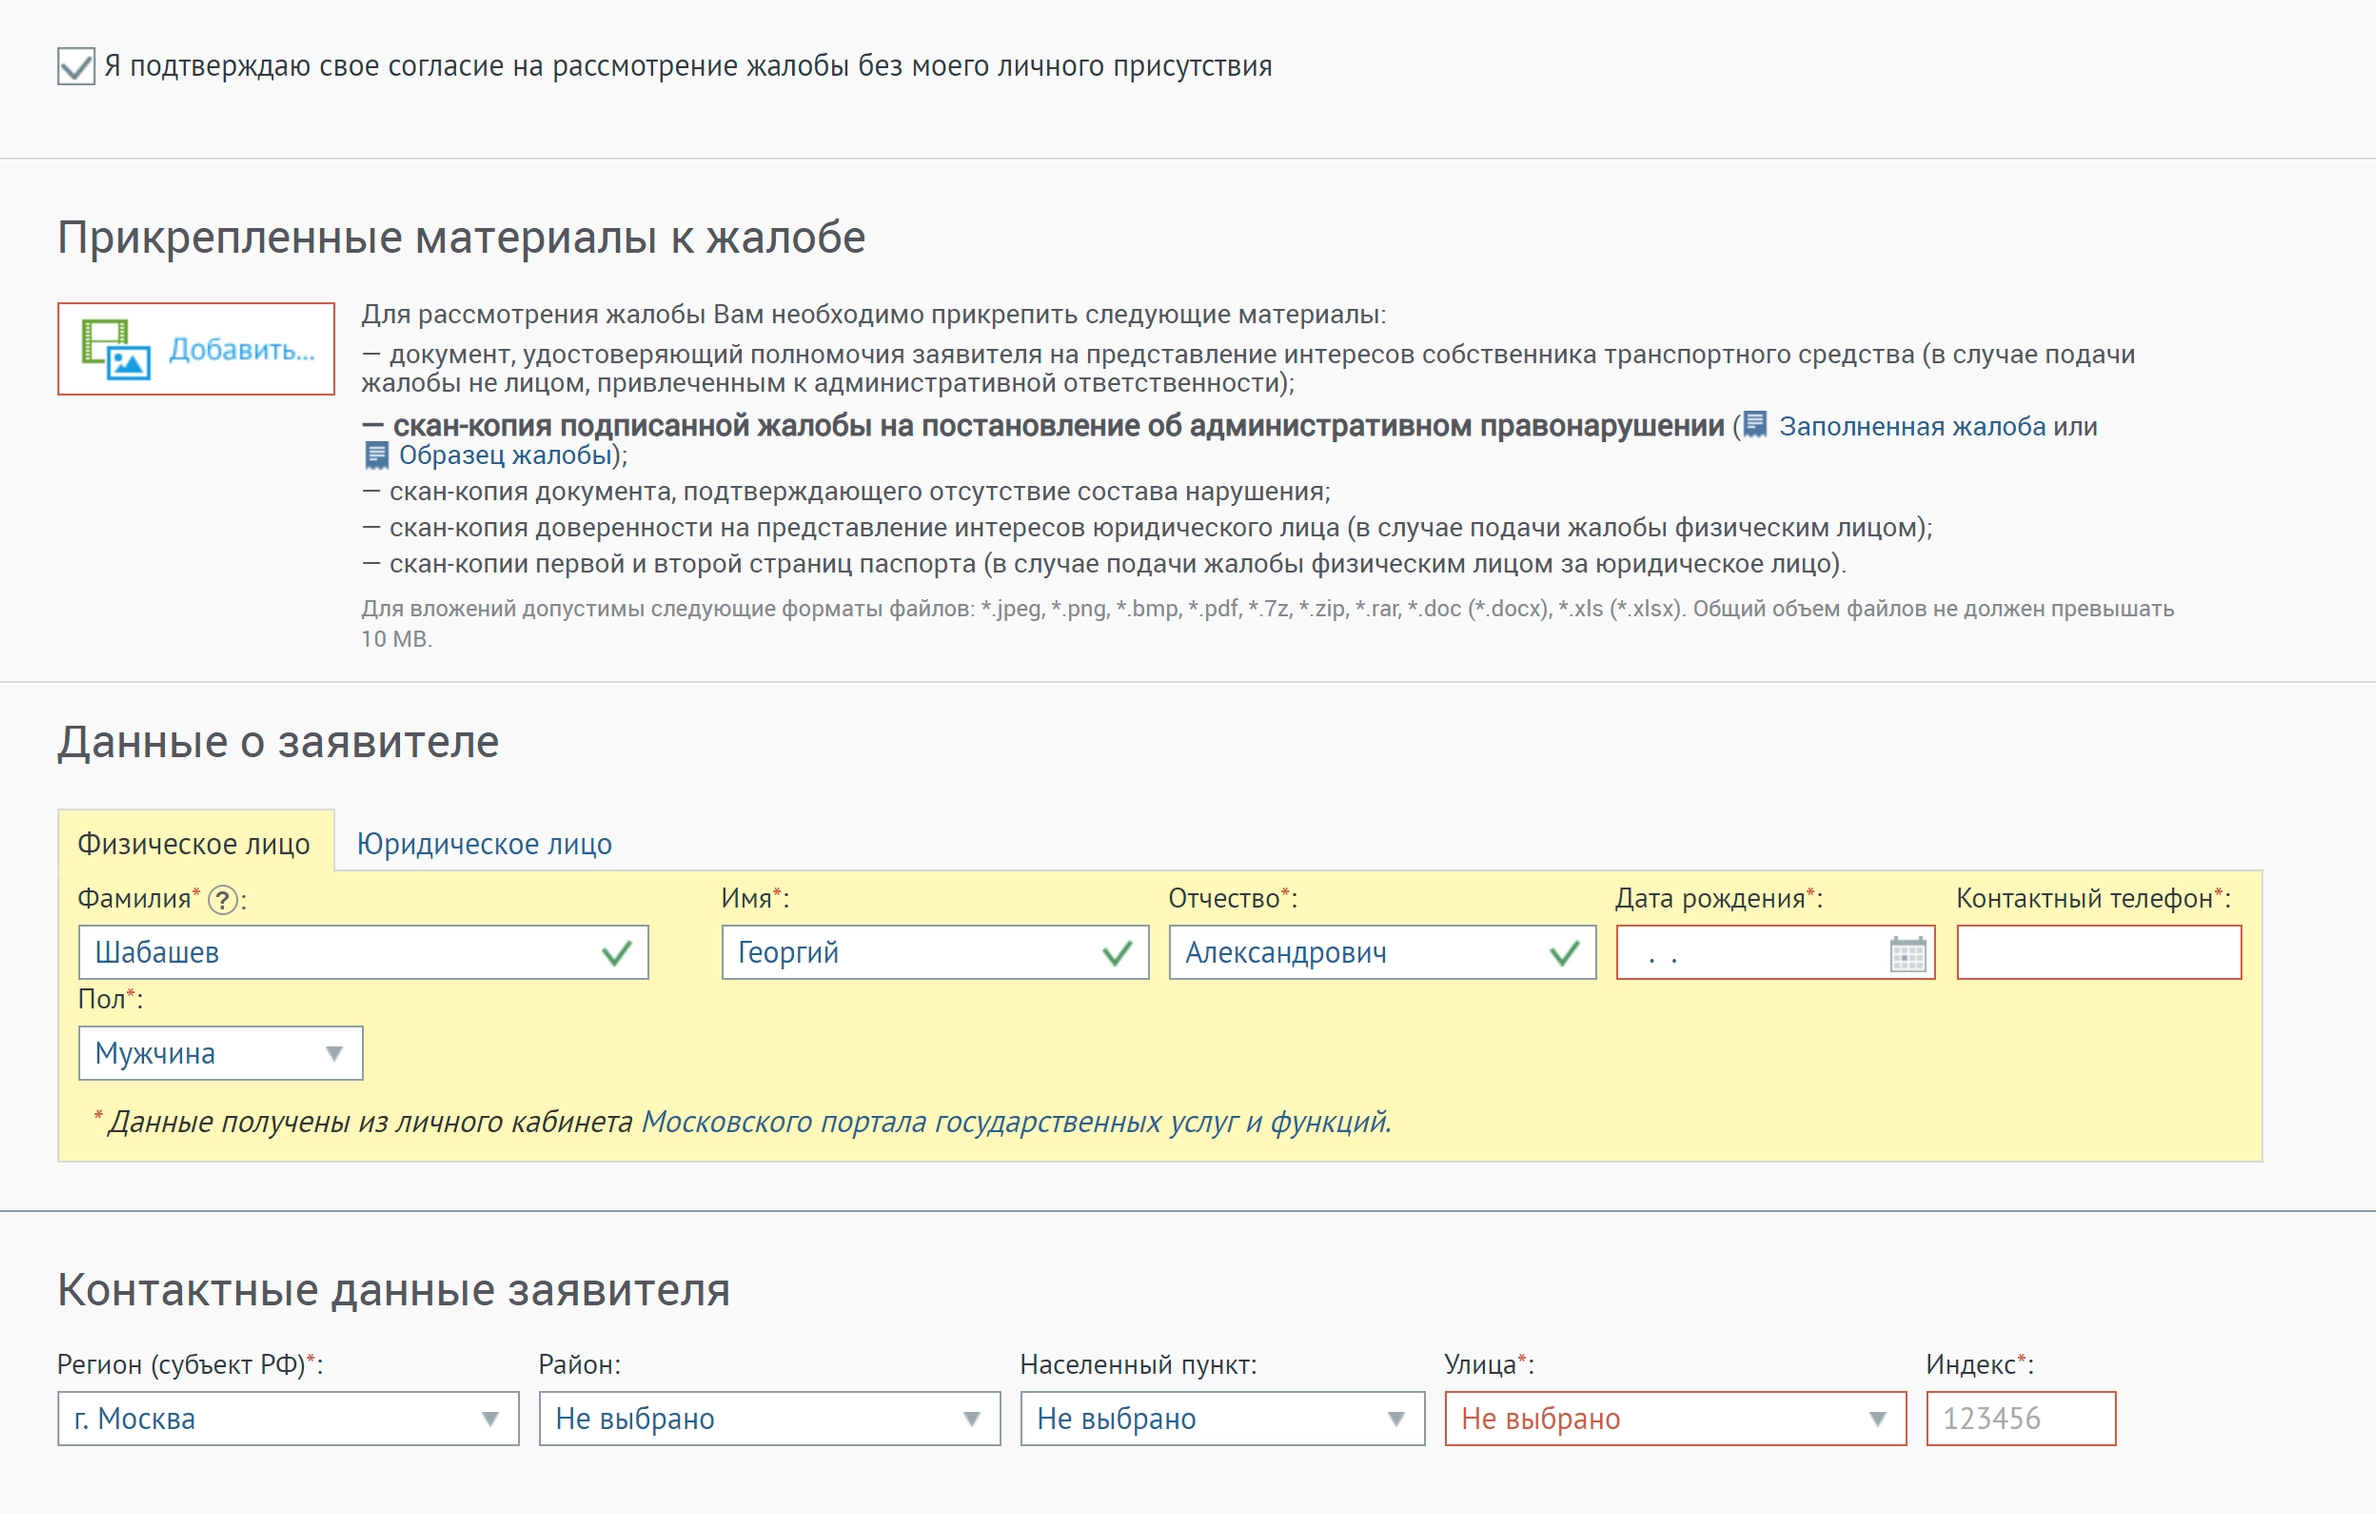
Task: Open the Заполненная жалоба link
Action: click(1911, 426)
